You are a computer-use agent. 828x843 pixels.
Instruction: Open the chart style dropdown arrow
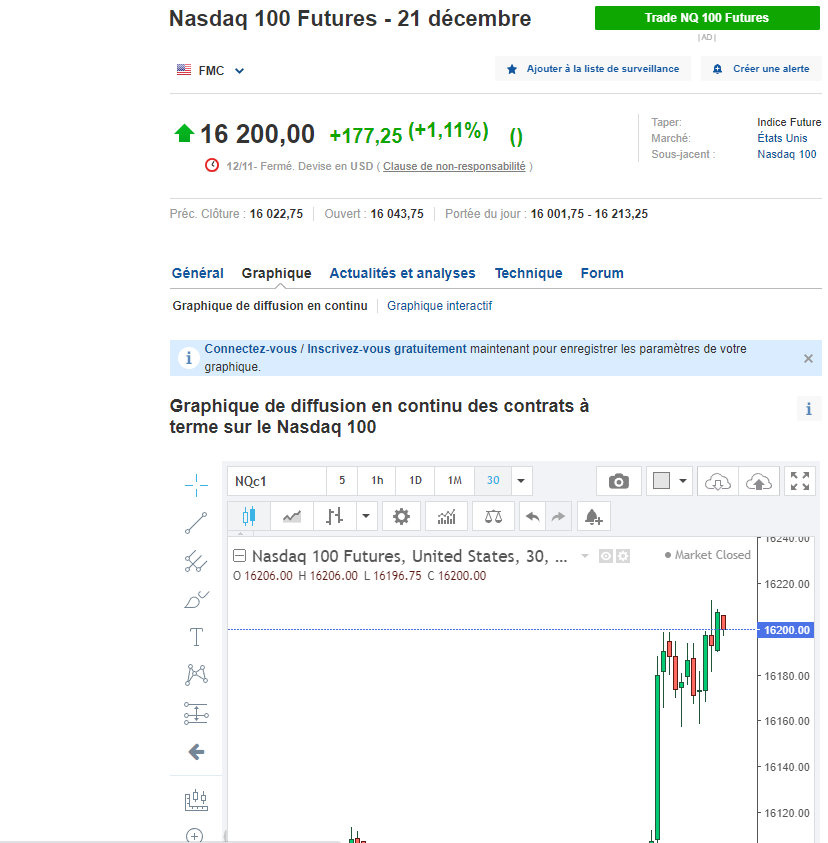pos(366,517)
